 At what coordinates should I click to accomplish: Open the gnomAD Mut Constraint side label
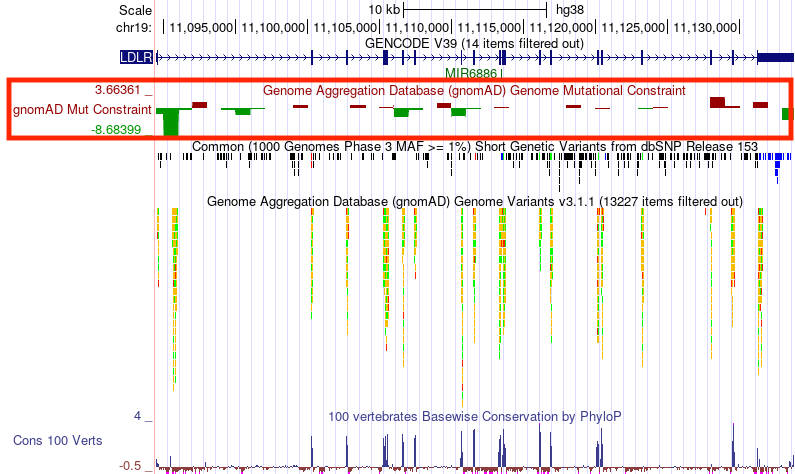point(82,110)
